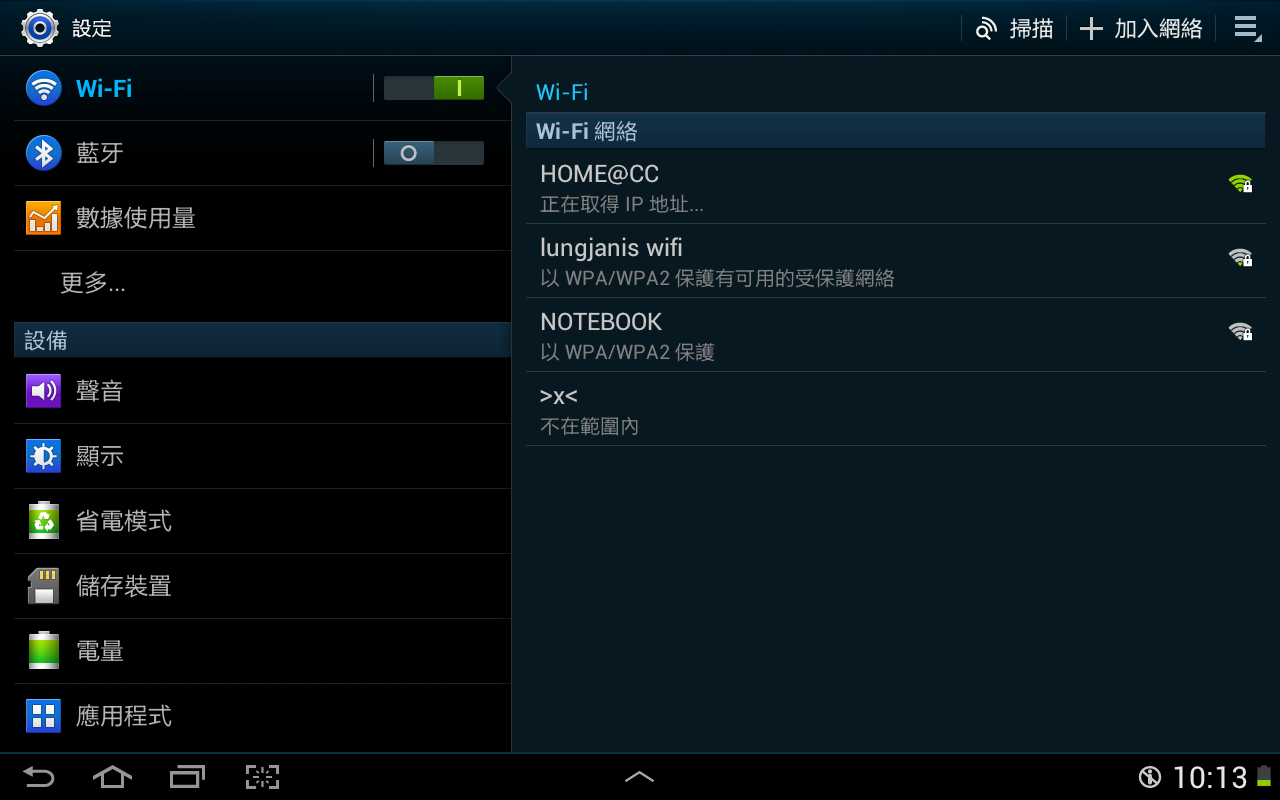Image resolution: width=1280 pixels, height=800 pixels.
Task: Select the NOTEBOOK network
Action: 895,335
